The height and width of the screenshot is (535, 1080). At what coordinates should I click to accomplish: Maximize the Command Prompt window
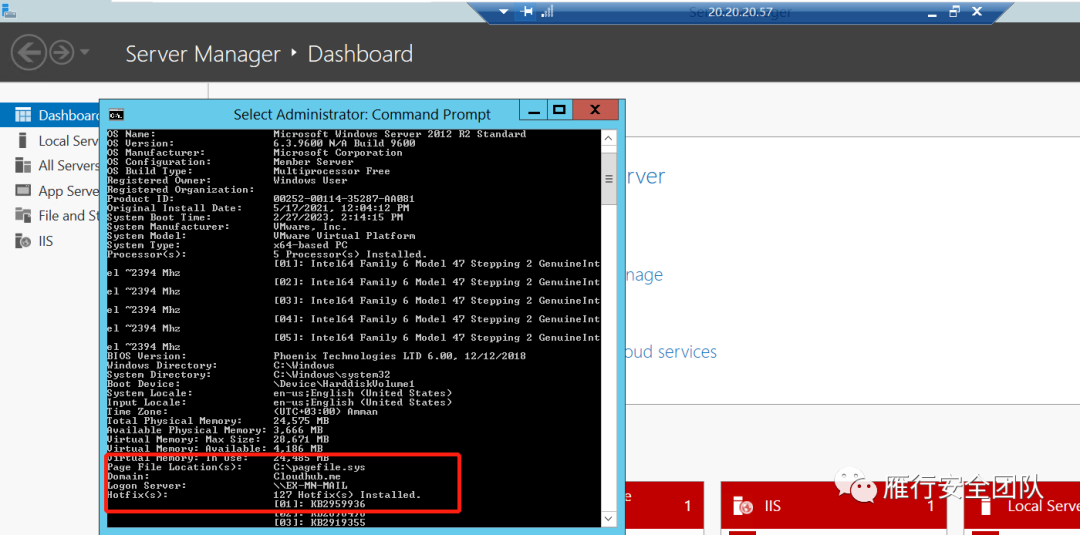pyautogui.click(x=559, y=110)
